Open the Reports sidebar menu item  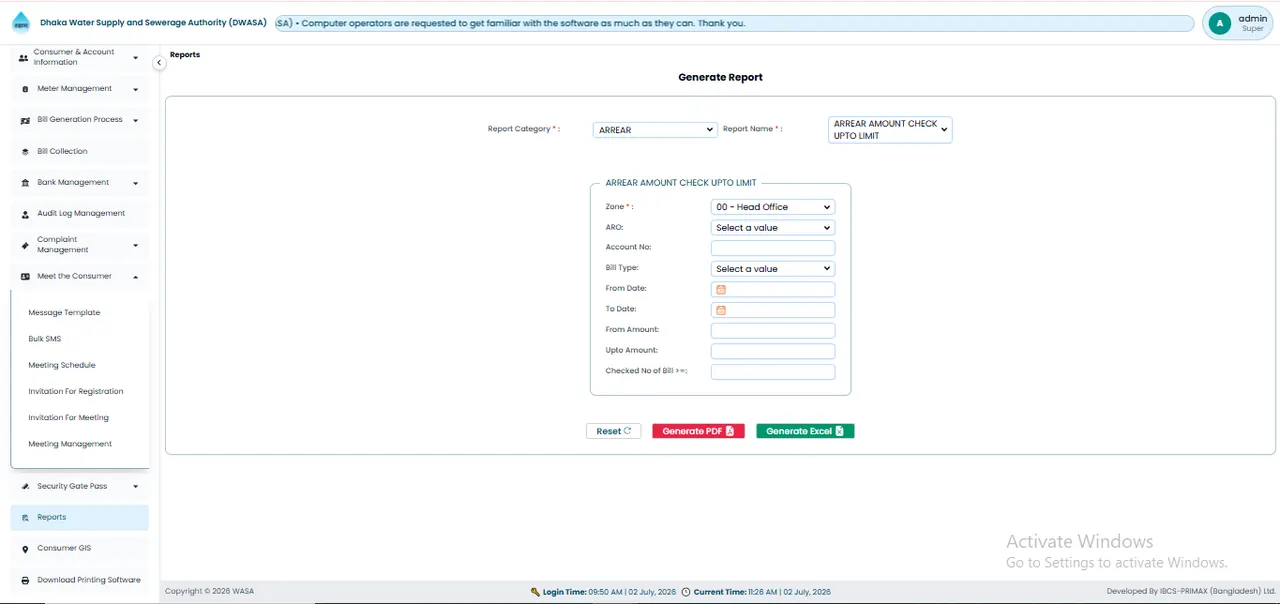[x=79, y=518]
